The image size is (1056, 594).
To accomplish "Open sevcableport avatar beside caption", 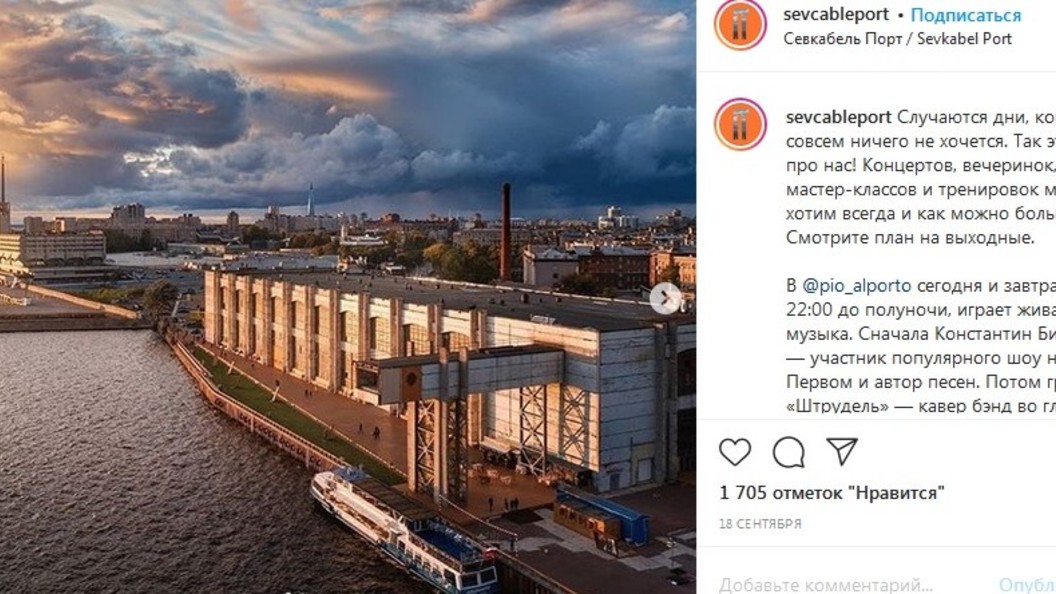I will (740, 125).
